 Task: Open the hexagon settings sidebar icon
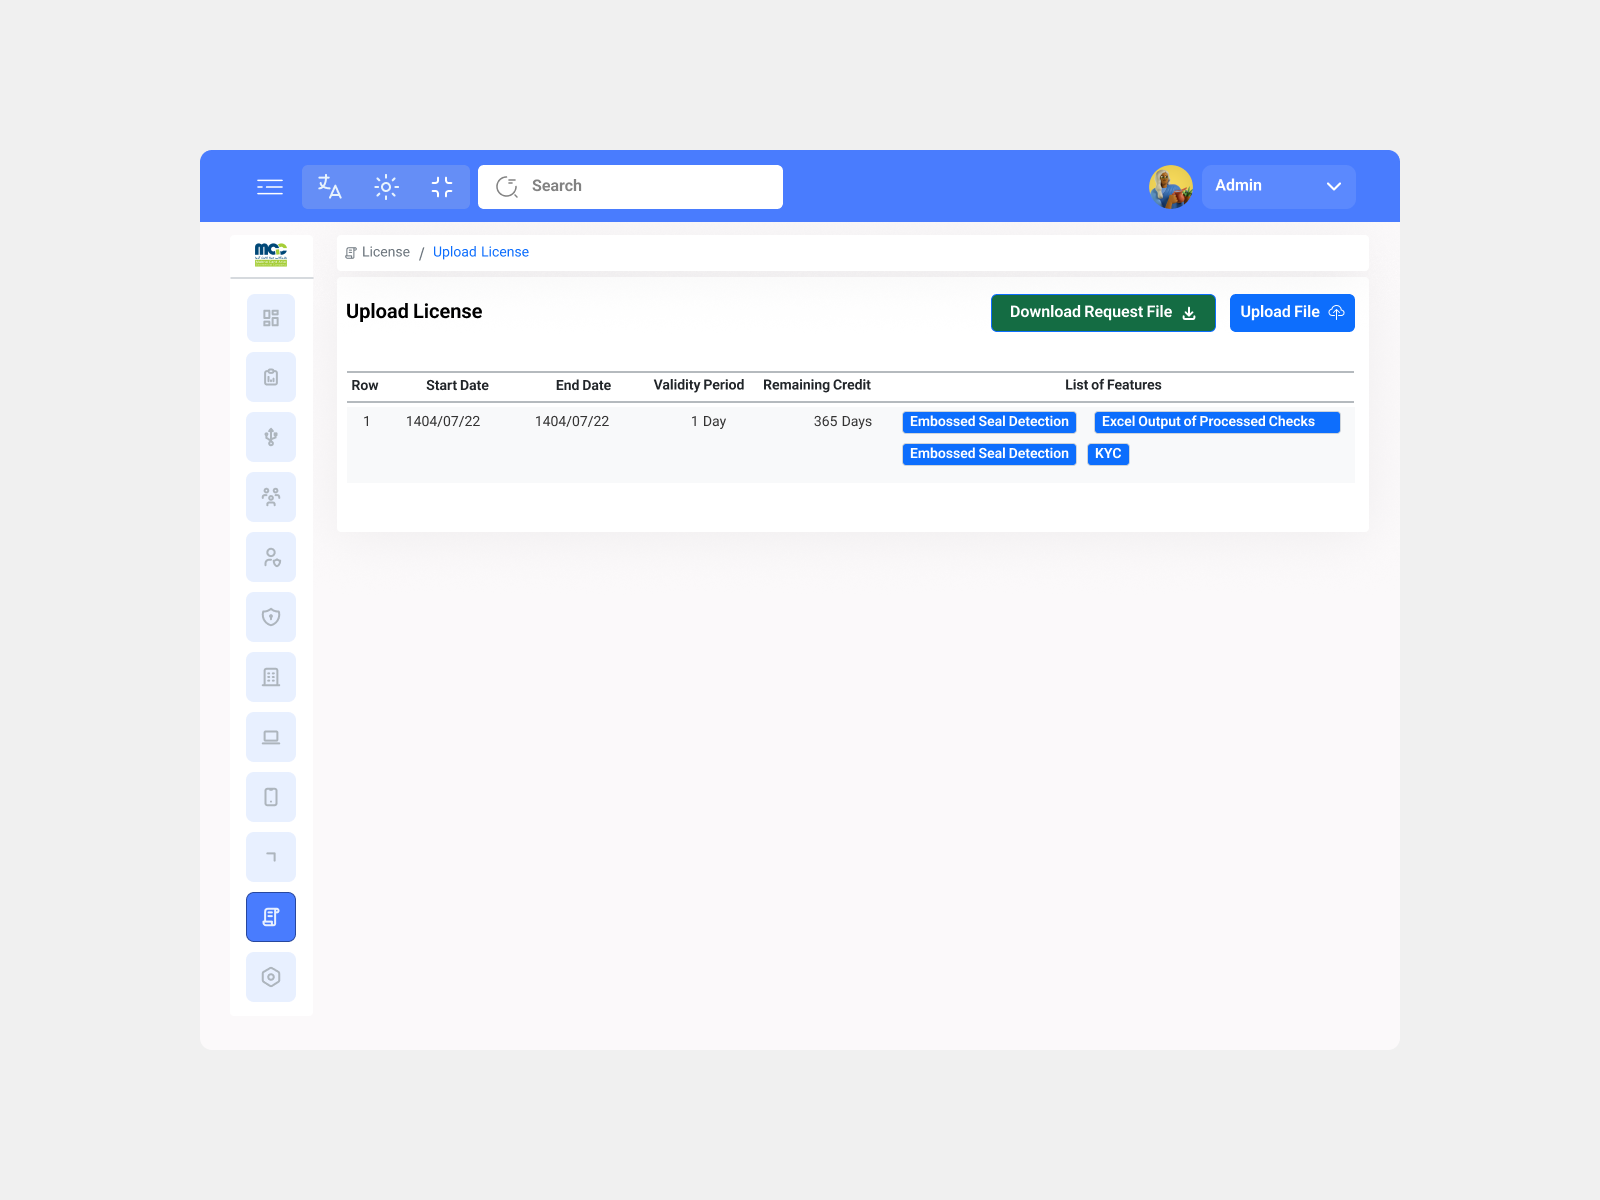pyautogui.click(x=271, y=977)
